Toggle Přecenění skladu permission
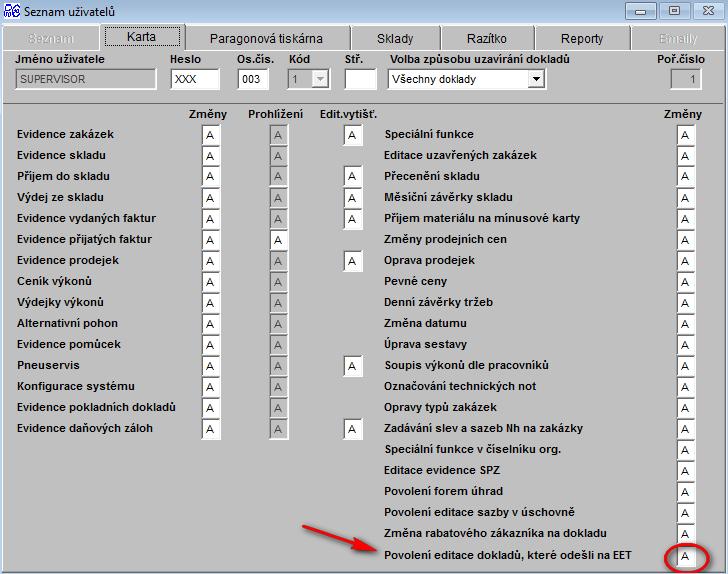The height and width of the screenshot is (574, 728). (685, 177)
